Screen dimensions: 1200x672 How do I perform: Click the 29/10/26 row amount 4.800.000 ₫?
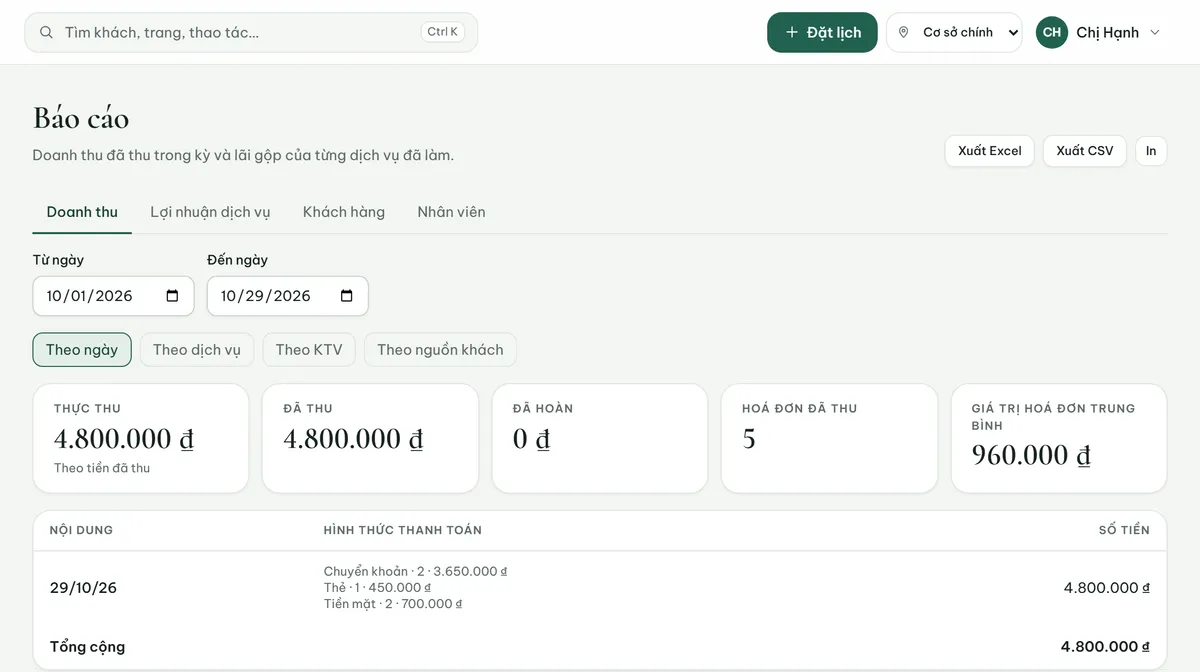(1107, 588)
